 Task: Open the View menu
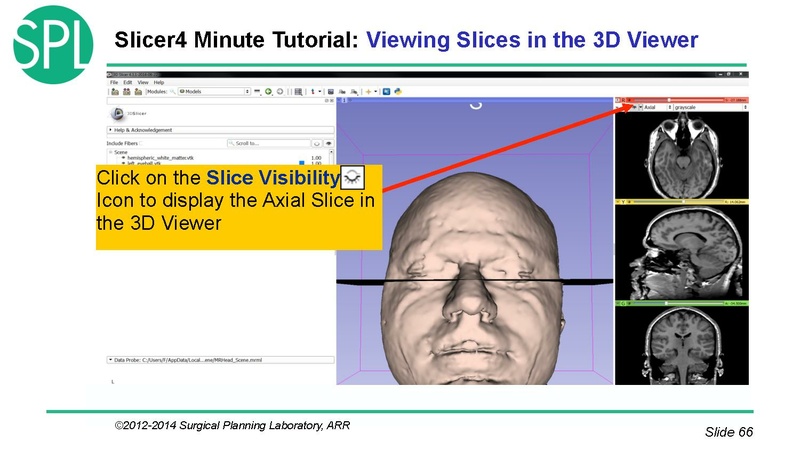coord(143,82)
